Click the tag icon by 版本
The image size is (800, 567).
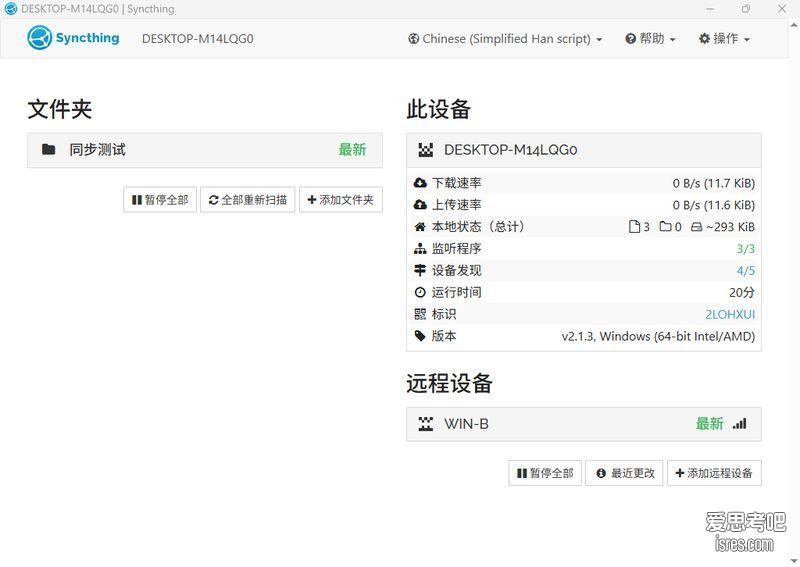click(x=420, y=336)
